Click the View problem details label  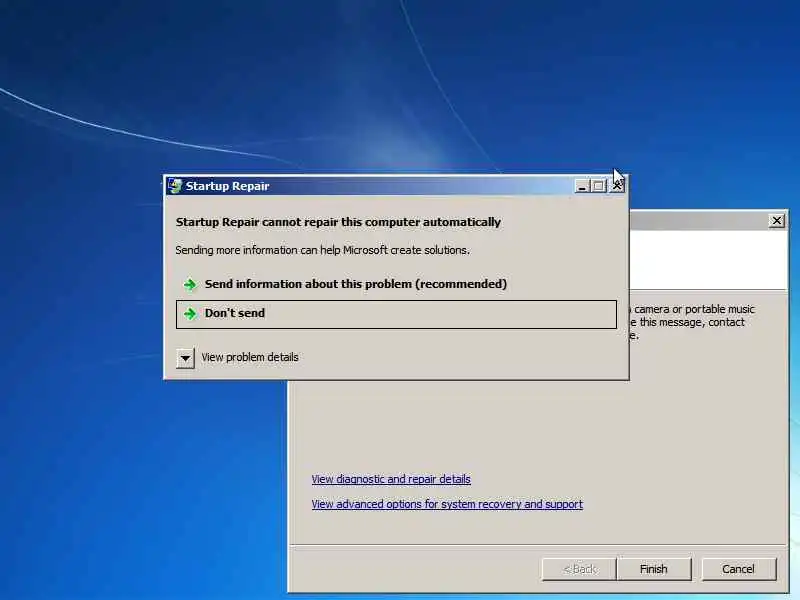249,357
